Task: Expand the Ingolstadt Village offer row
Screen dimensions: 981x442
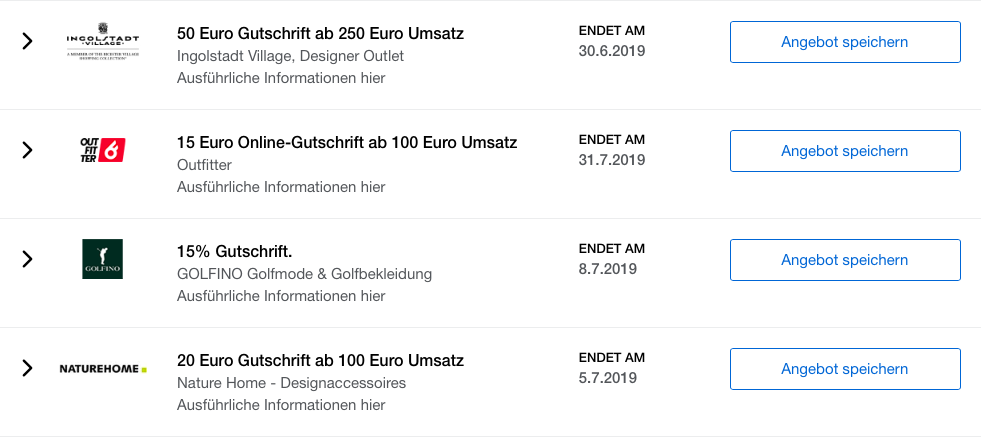Action: 27,42
